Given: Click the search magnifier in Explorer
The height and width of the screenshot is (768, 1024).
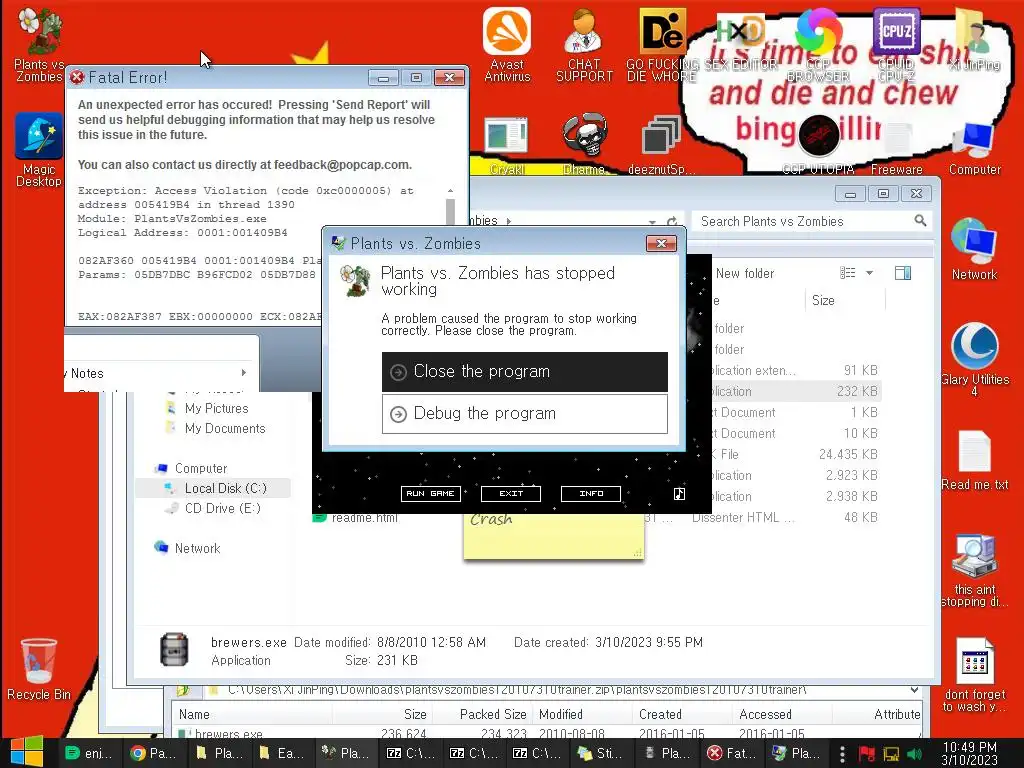Looking at the screenshot, I should point(920,221).
